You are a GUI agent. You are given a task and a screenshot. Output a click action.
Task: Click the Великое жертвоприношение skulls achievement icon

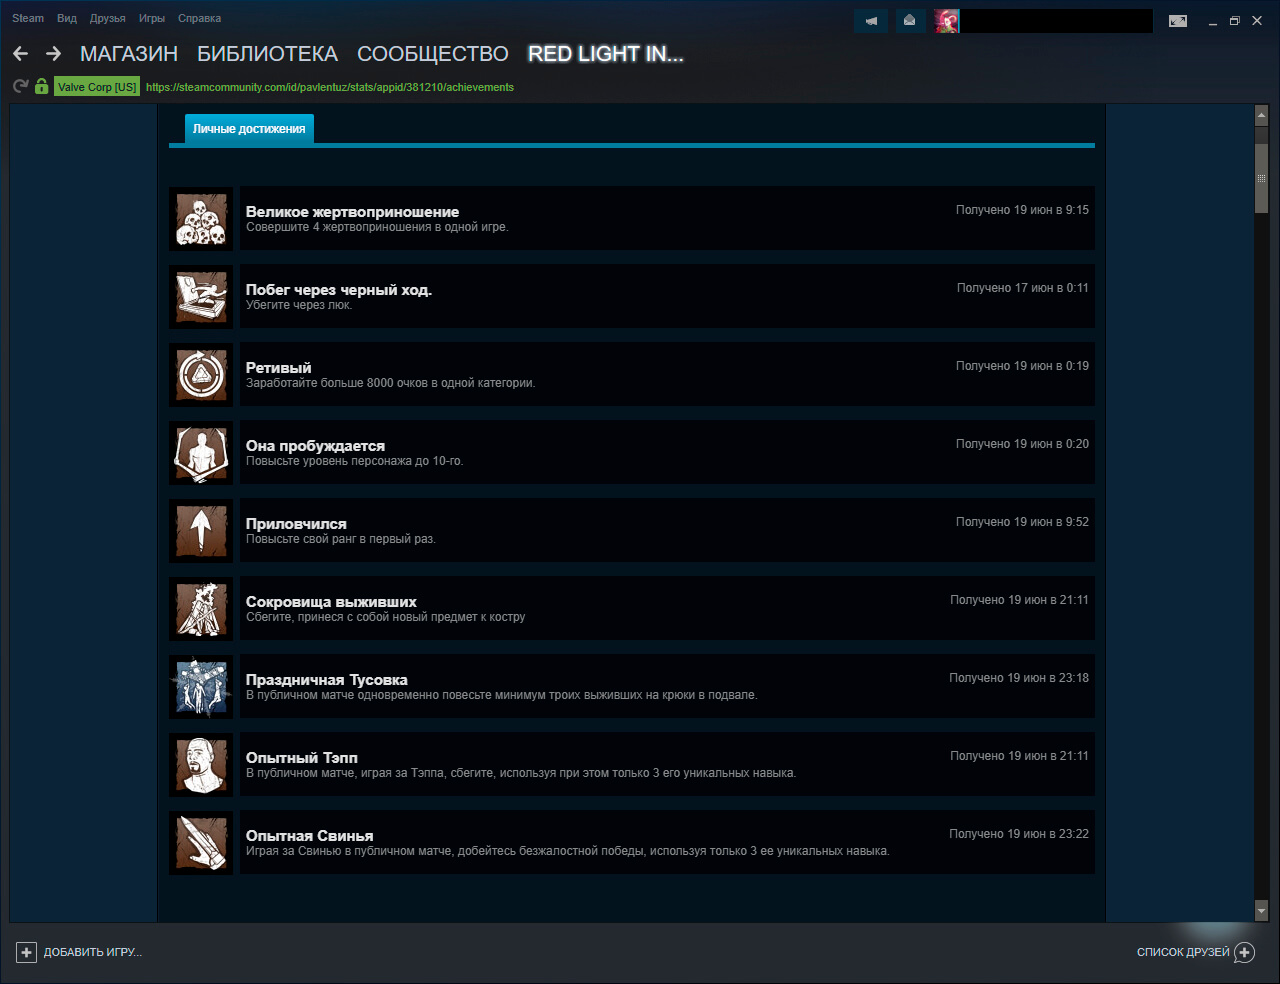pos(201,219)
